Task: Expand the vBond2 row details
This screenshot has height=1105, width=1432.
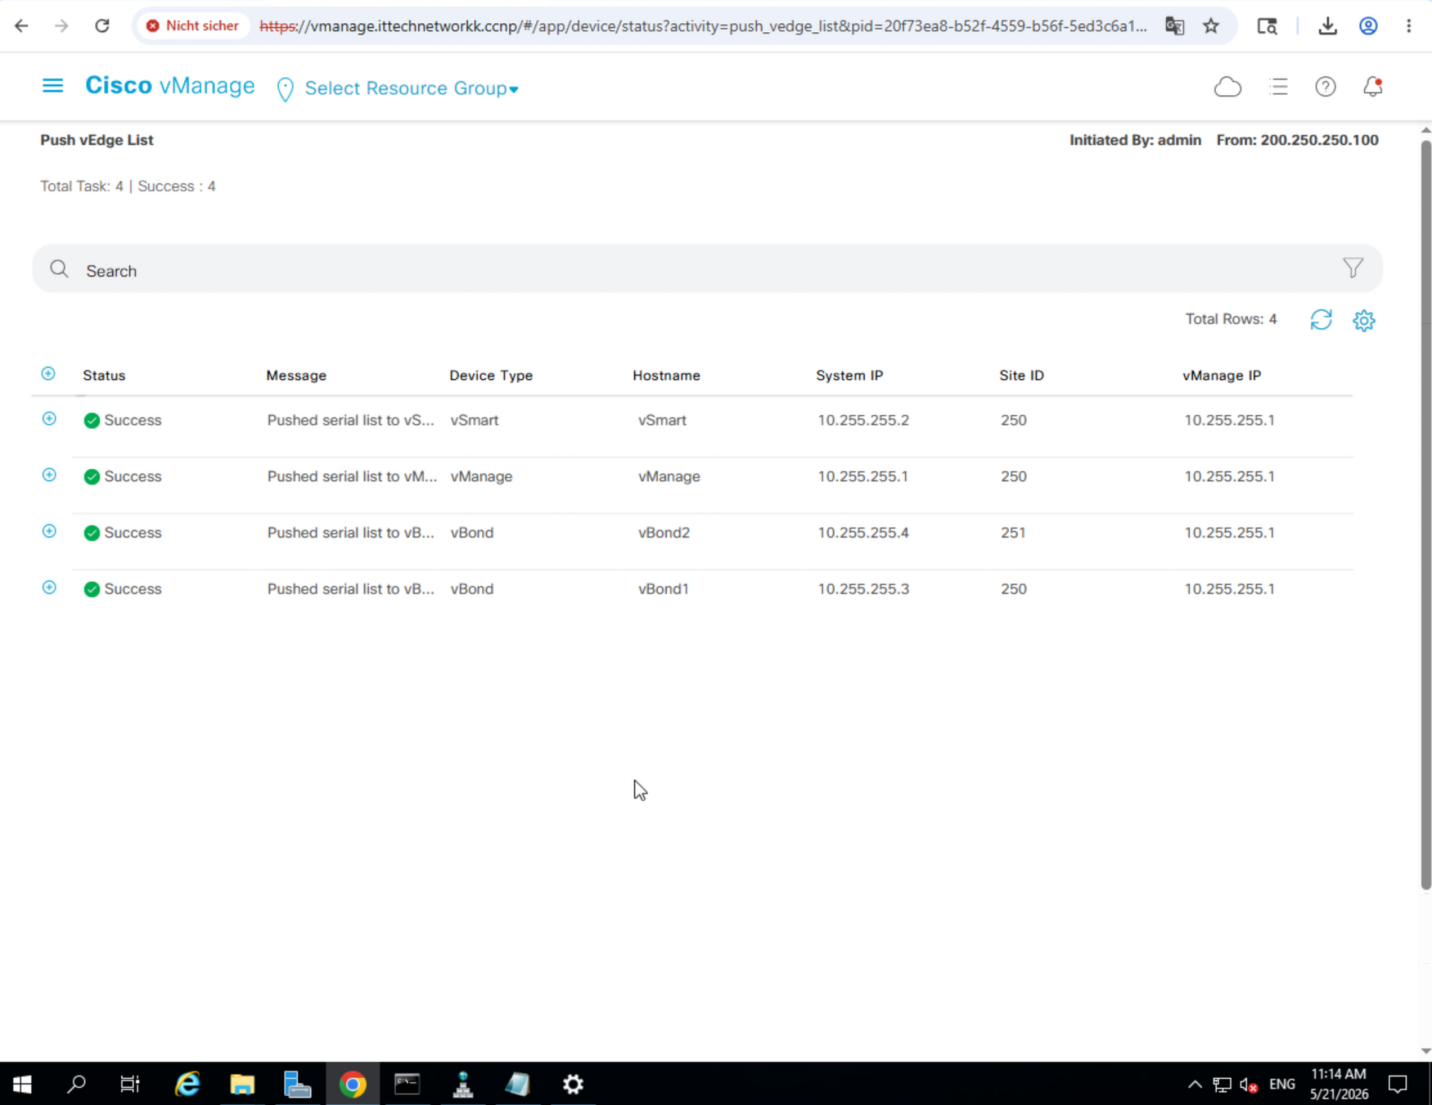Action: [49, 531]
